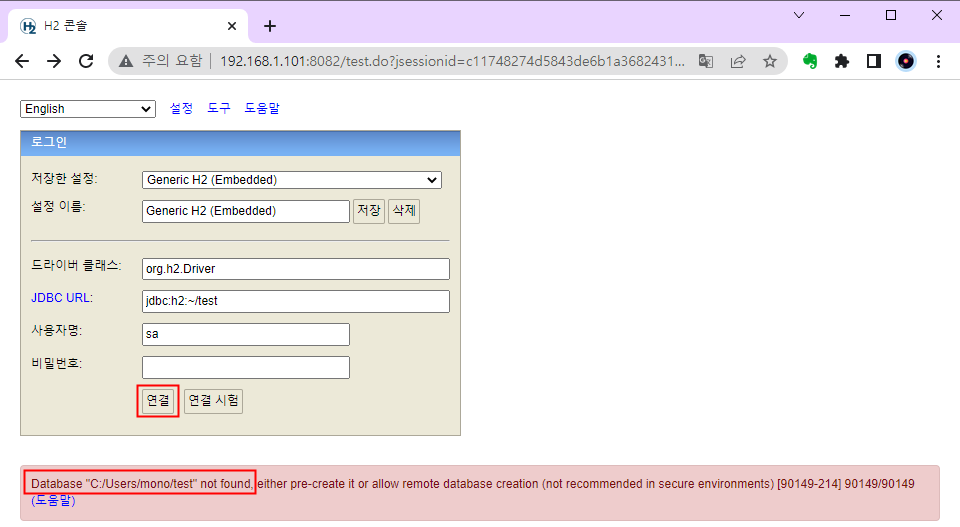Screen dimensions: 960x527
Task: Open the 도움말 link in error message
Action: (53, 501)
